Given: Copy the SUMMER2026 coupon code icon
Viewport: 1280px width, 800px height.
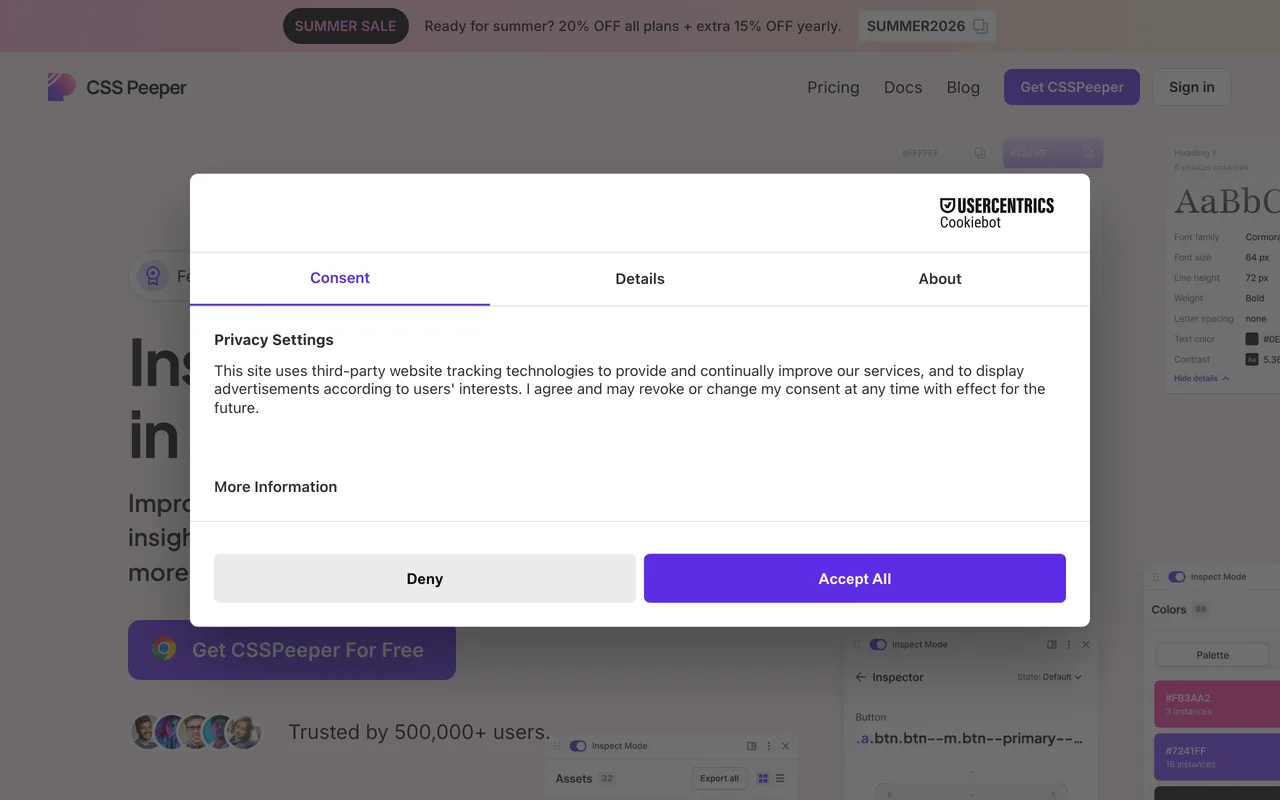Looking at the screenshot, I should tap(980, 27).
